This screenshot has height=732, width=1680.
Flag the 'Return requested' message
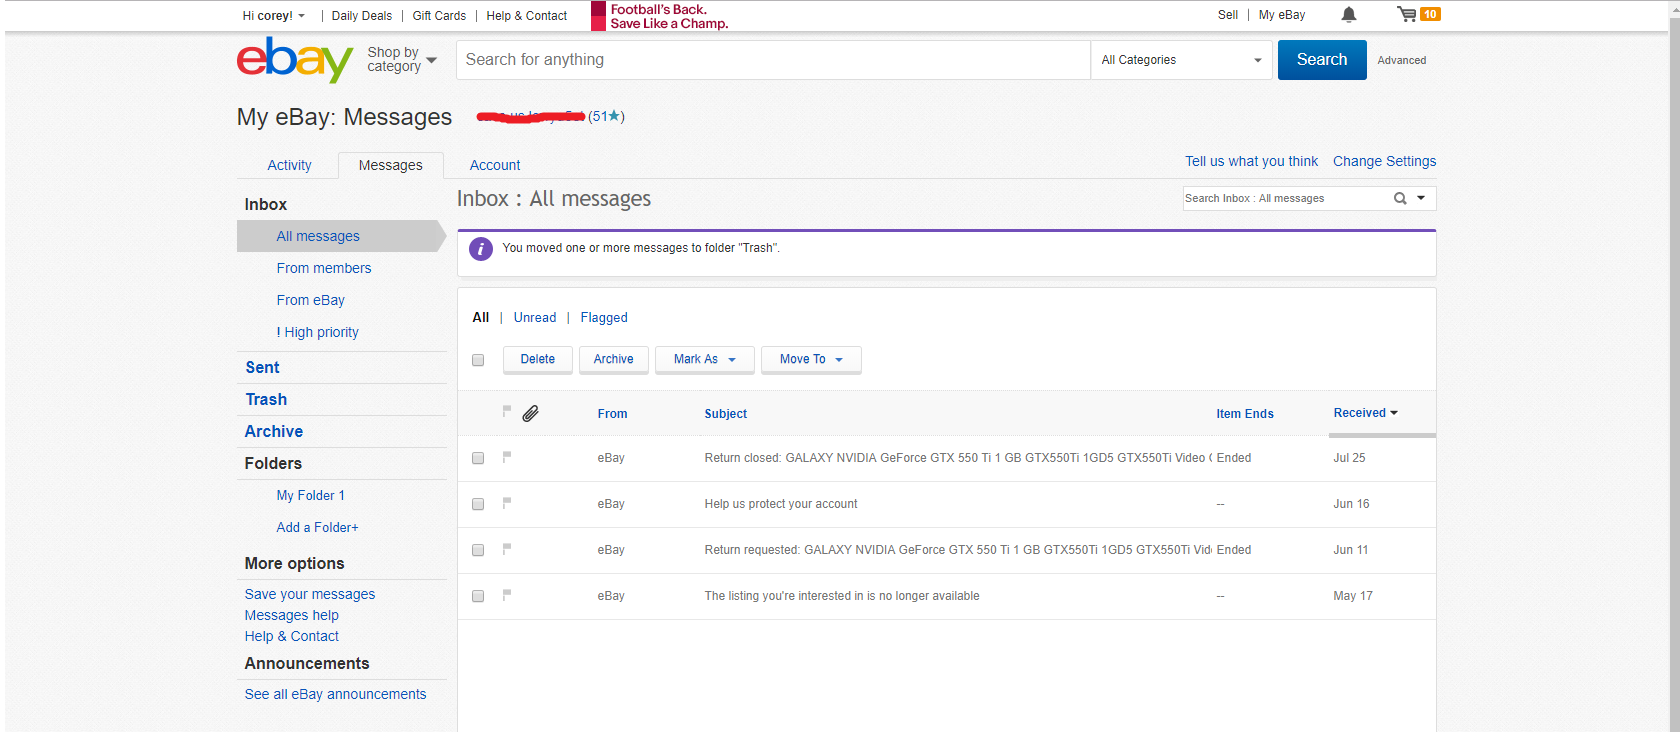pyautogui.click(x=507, y=549)
